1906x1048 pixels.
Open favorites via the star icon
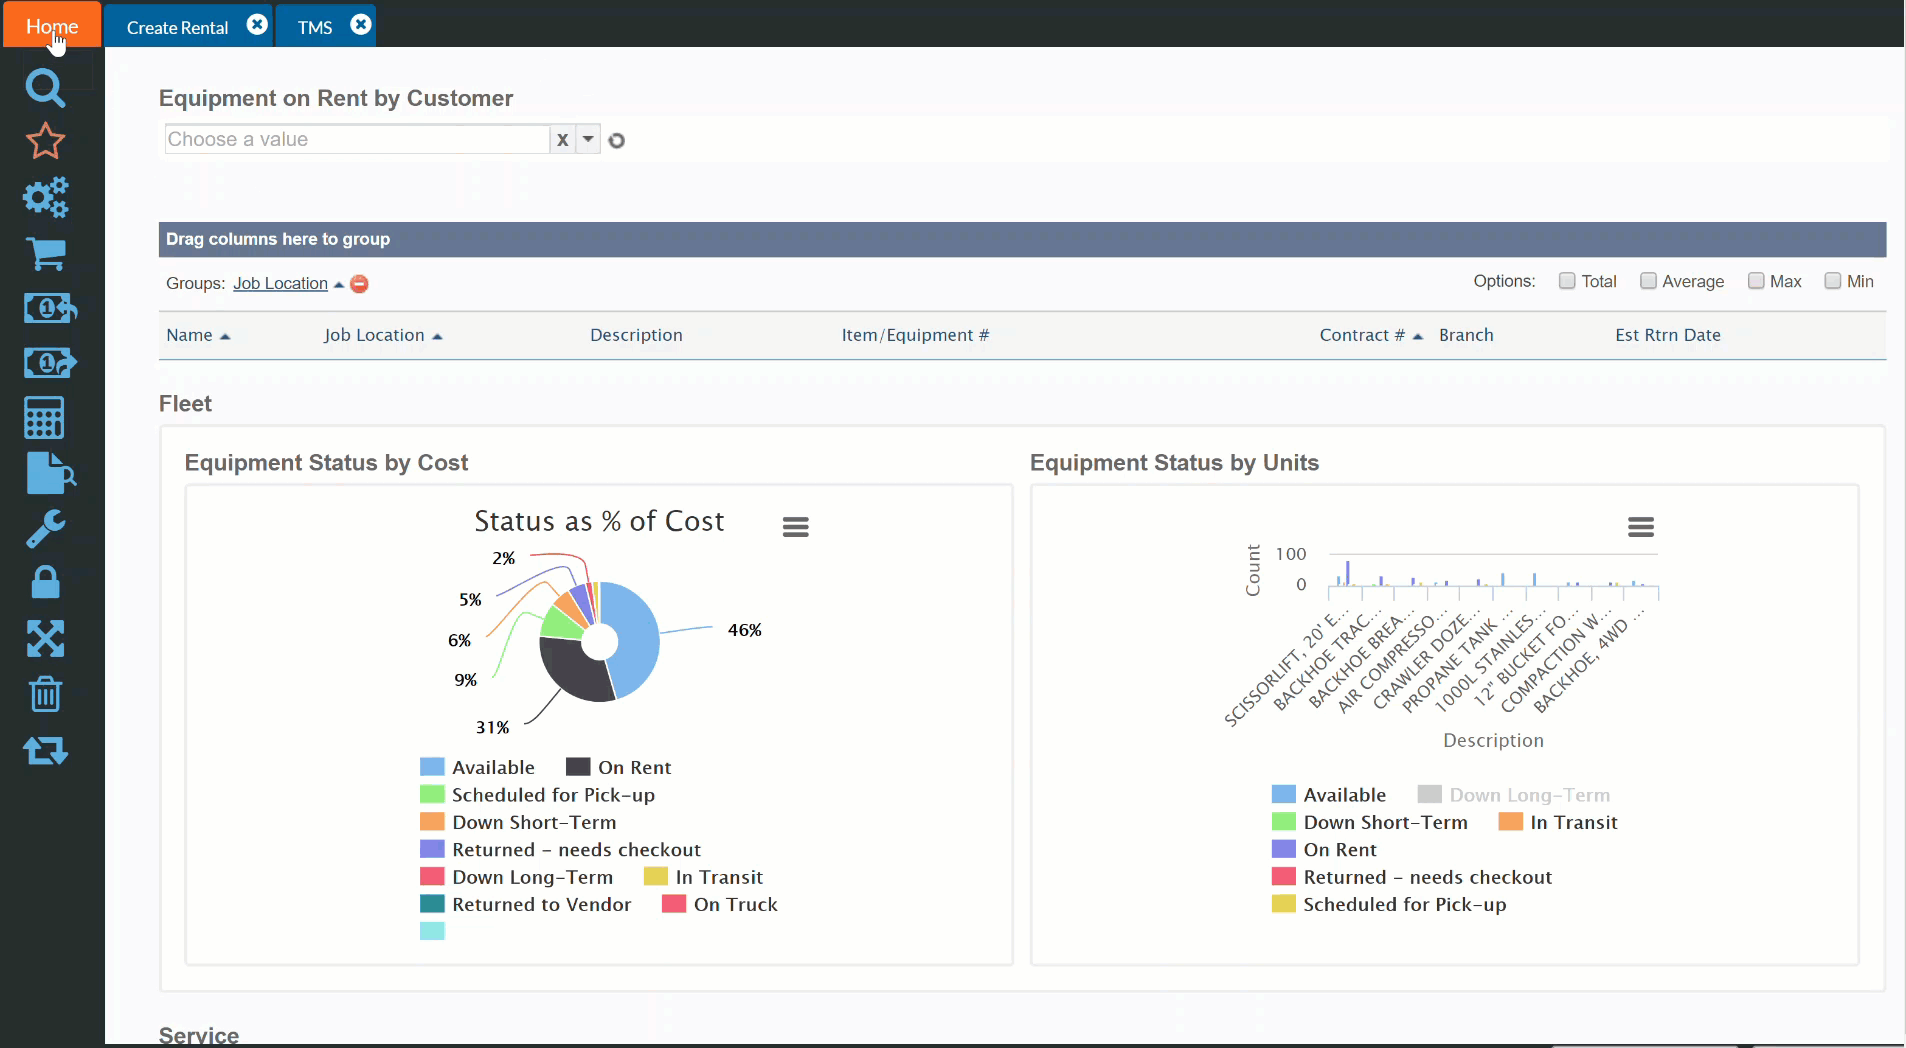(45, 142)
